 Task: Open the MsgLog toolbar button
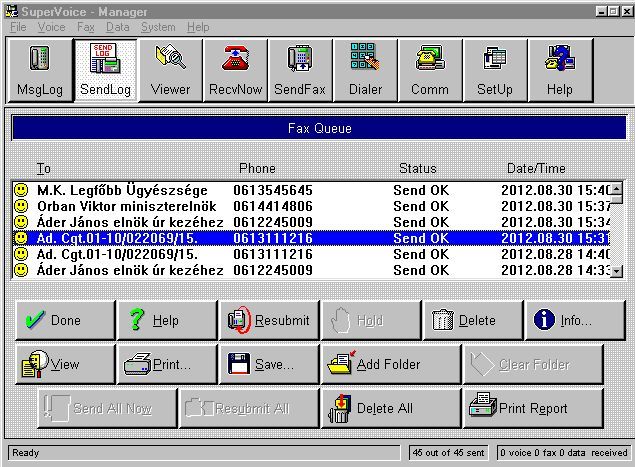point(40,70)
